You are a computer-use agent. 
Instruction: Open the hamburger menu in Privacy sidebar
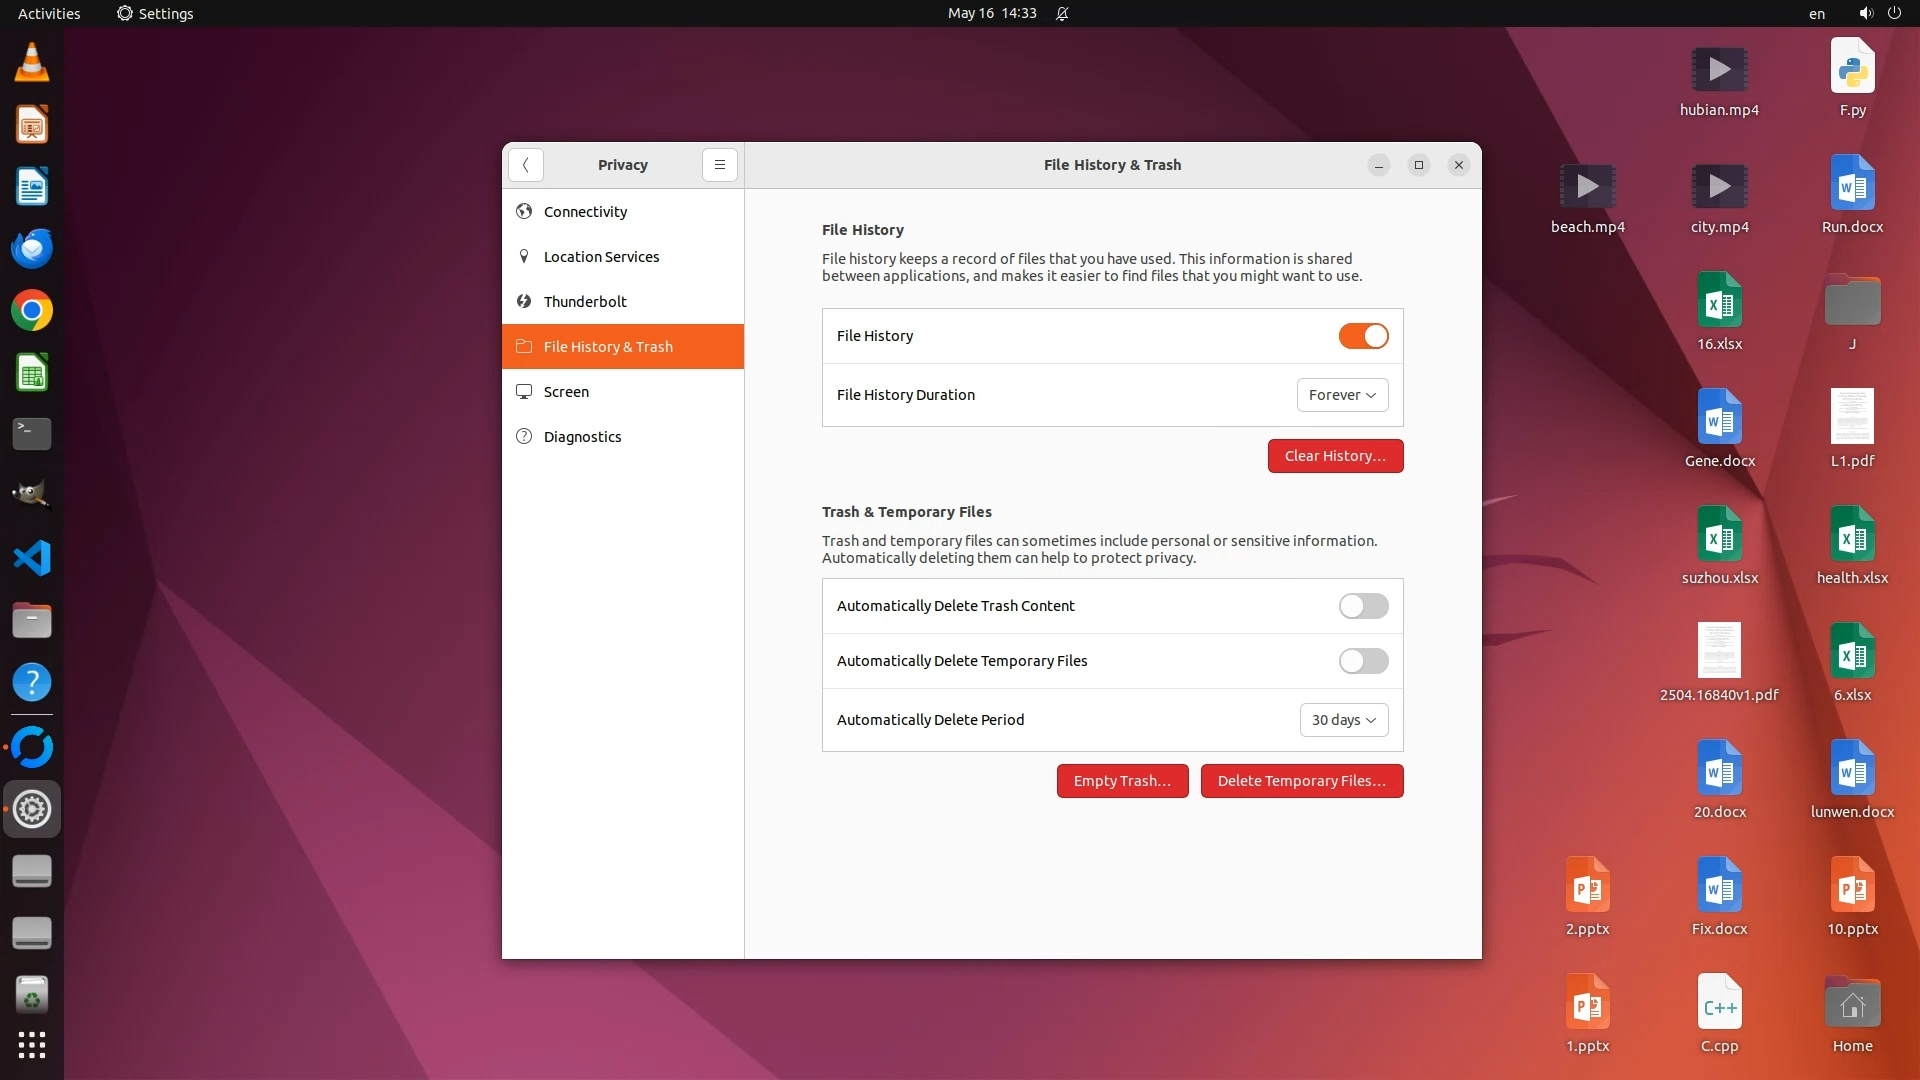[719, 165]
